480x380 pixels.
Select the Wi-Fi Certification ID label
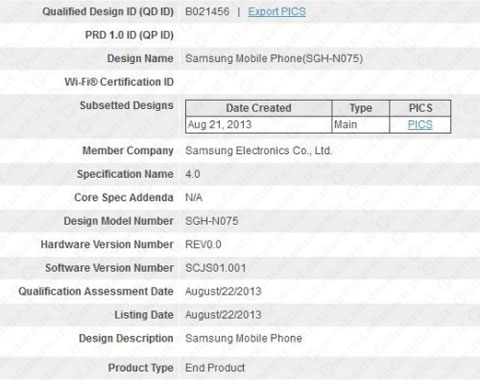click(119, 82)
